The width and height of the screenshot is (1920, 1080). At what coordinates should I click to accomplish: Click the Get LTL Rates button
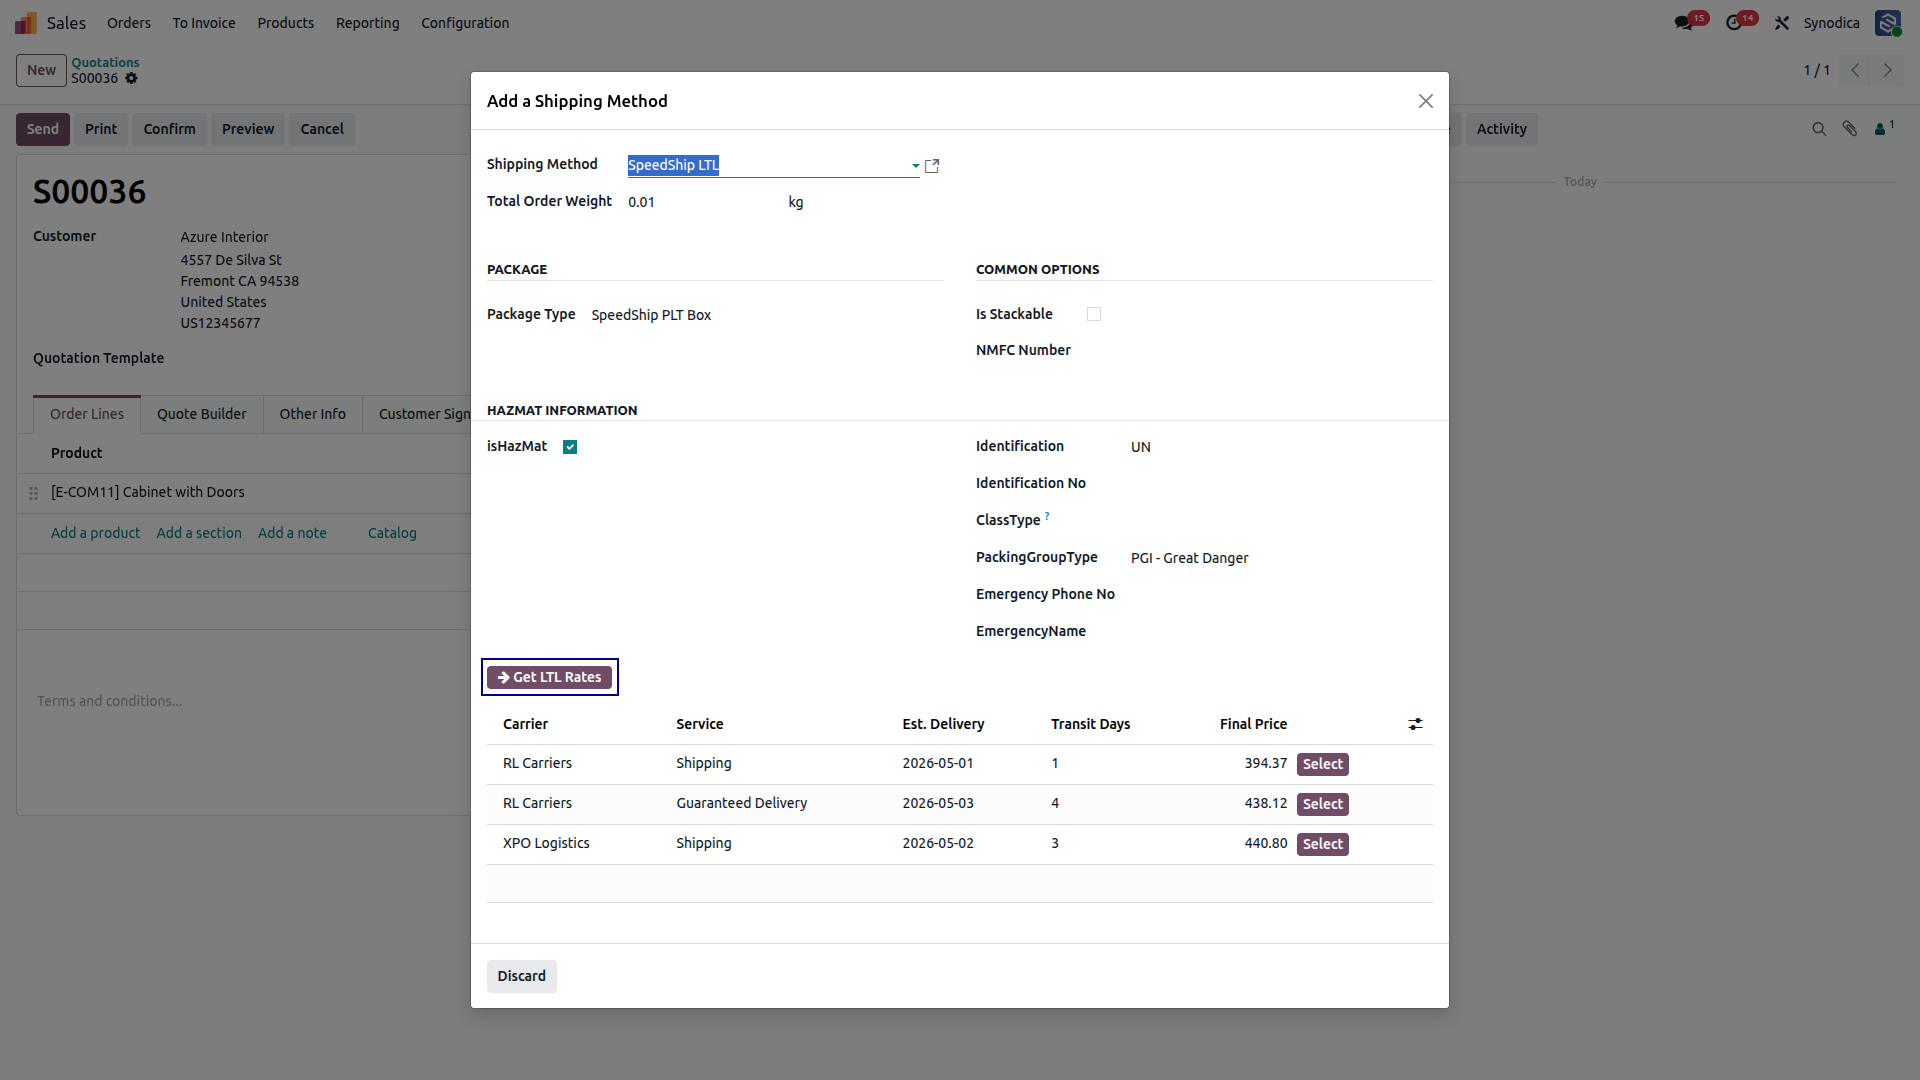(x=549, y=677)
